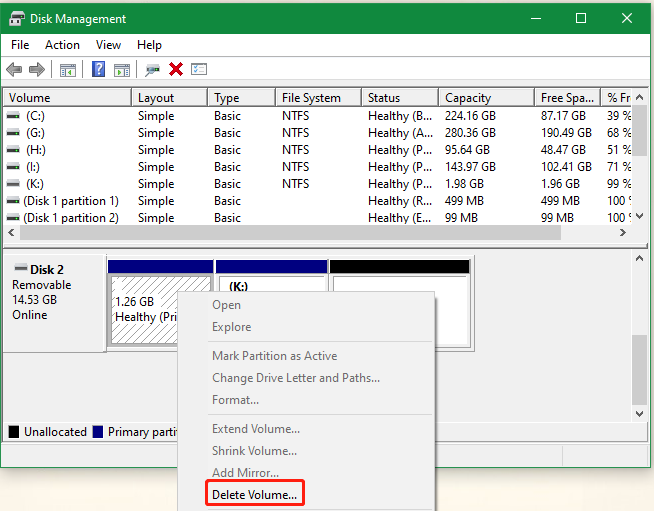
Task: Select the (C:) volume drive icon
Action: 13,116
